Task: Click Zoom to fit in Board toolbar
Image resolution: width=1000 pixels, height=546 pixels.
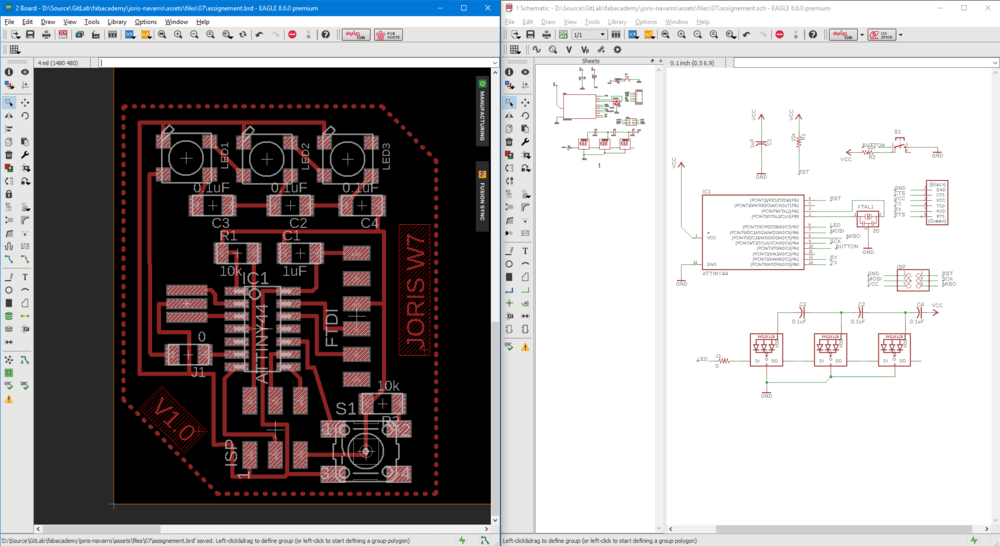Action: [160, 34]
